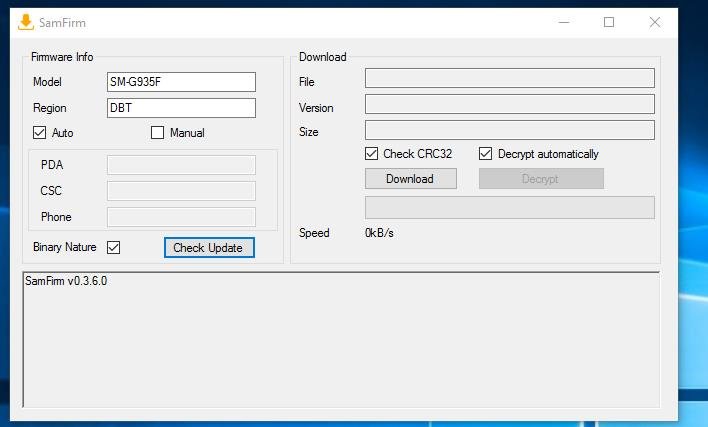Click the PDA text field
Screen dimensions: 708x427
point(181,165)
